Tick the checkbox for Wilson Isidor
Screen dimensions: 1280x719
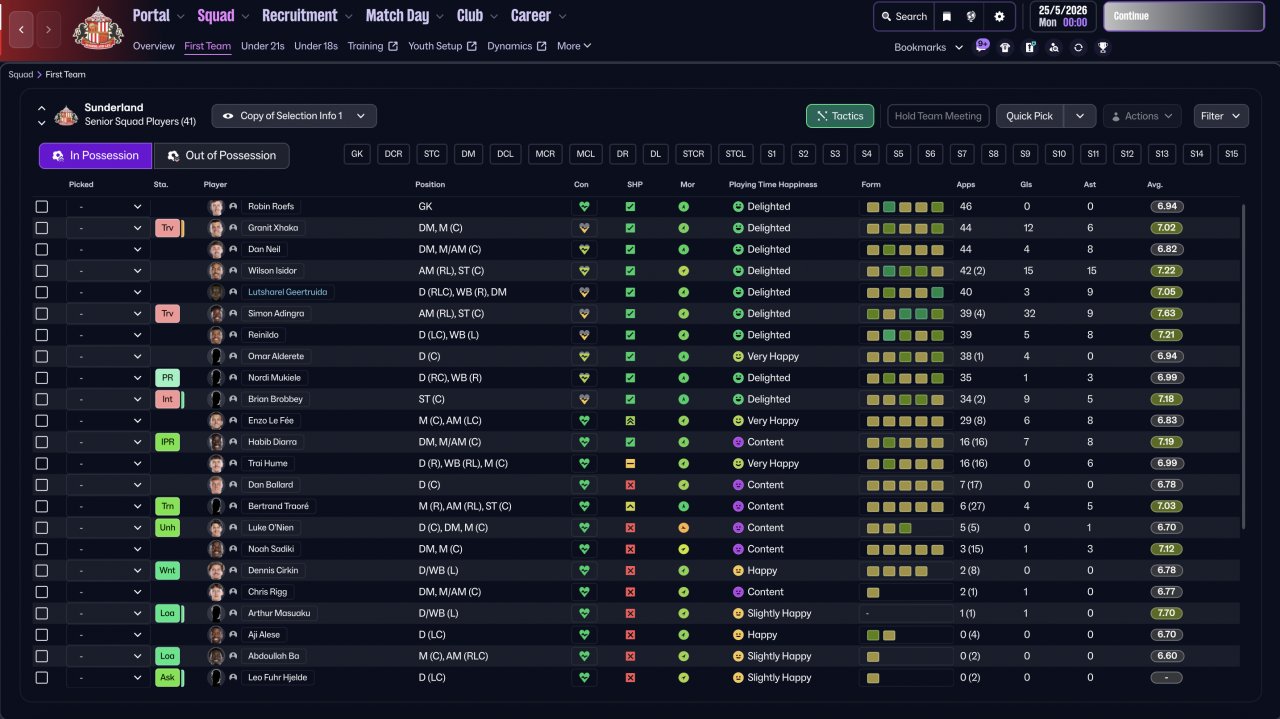tap(42, 270)
